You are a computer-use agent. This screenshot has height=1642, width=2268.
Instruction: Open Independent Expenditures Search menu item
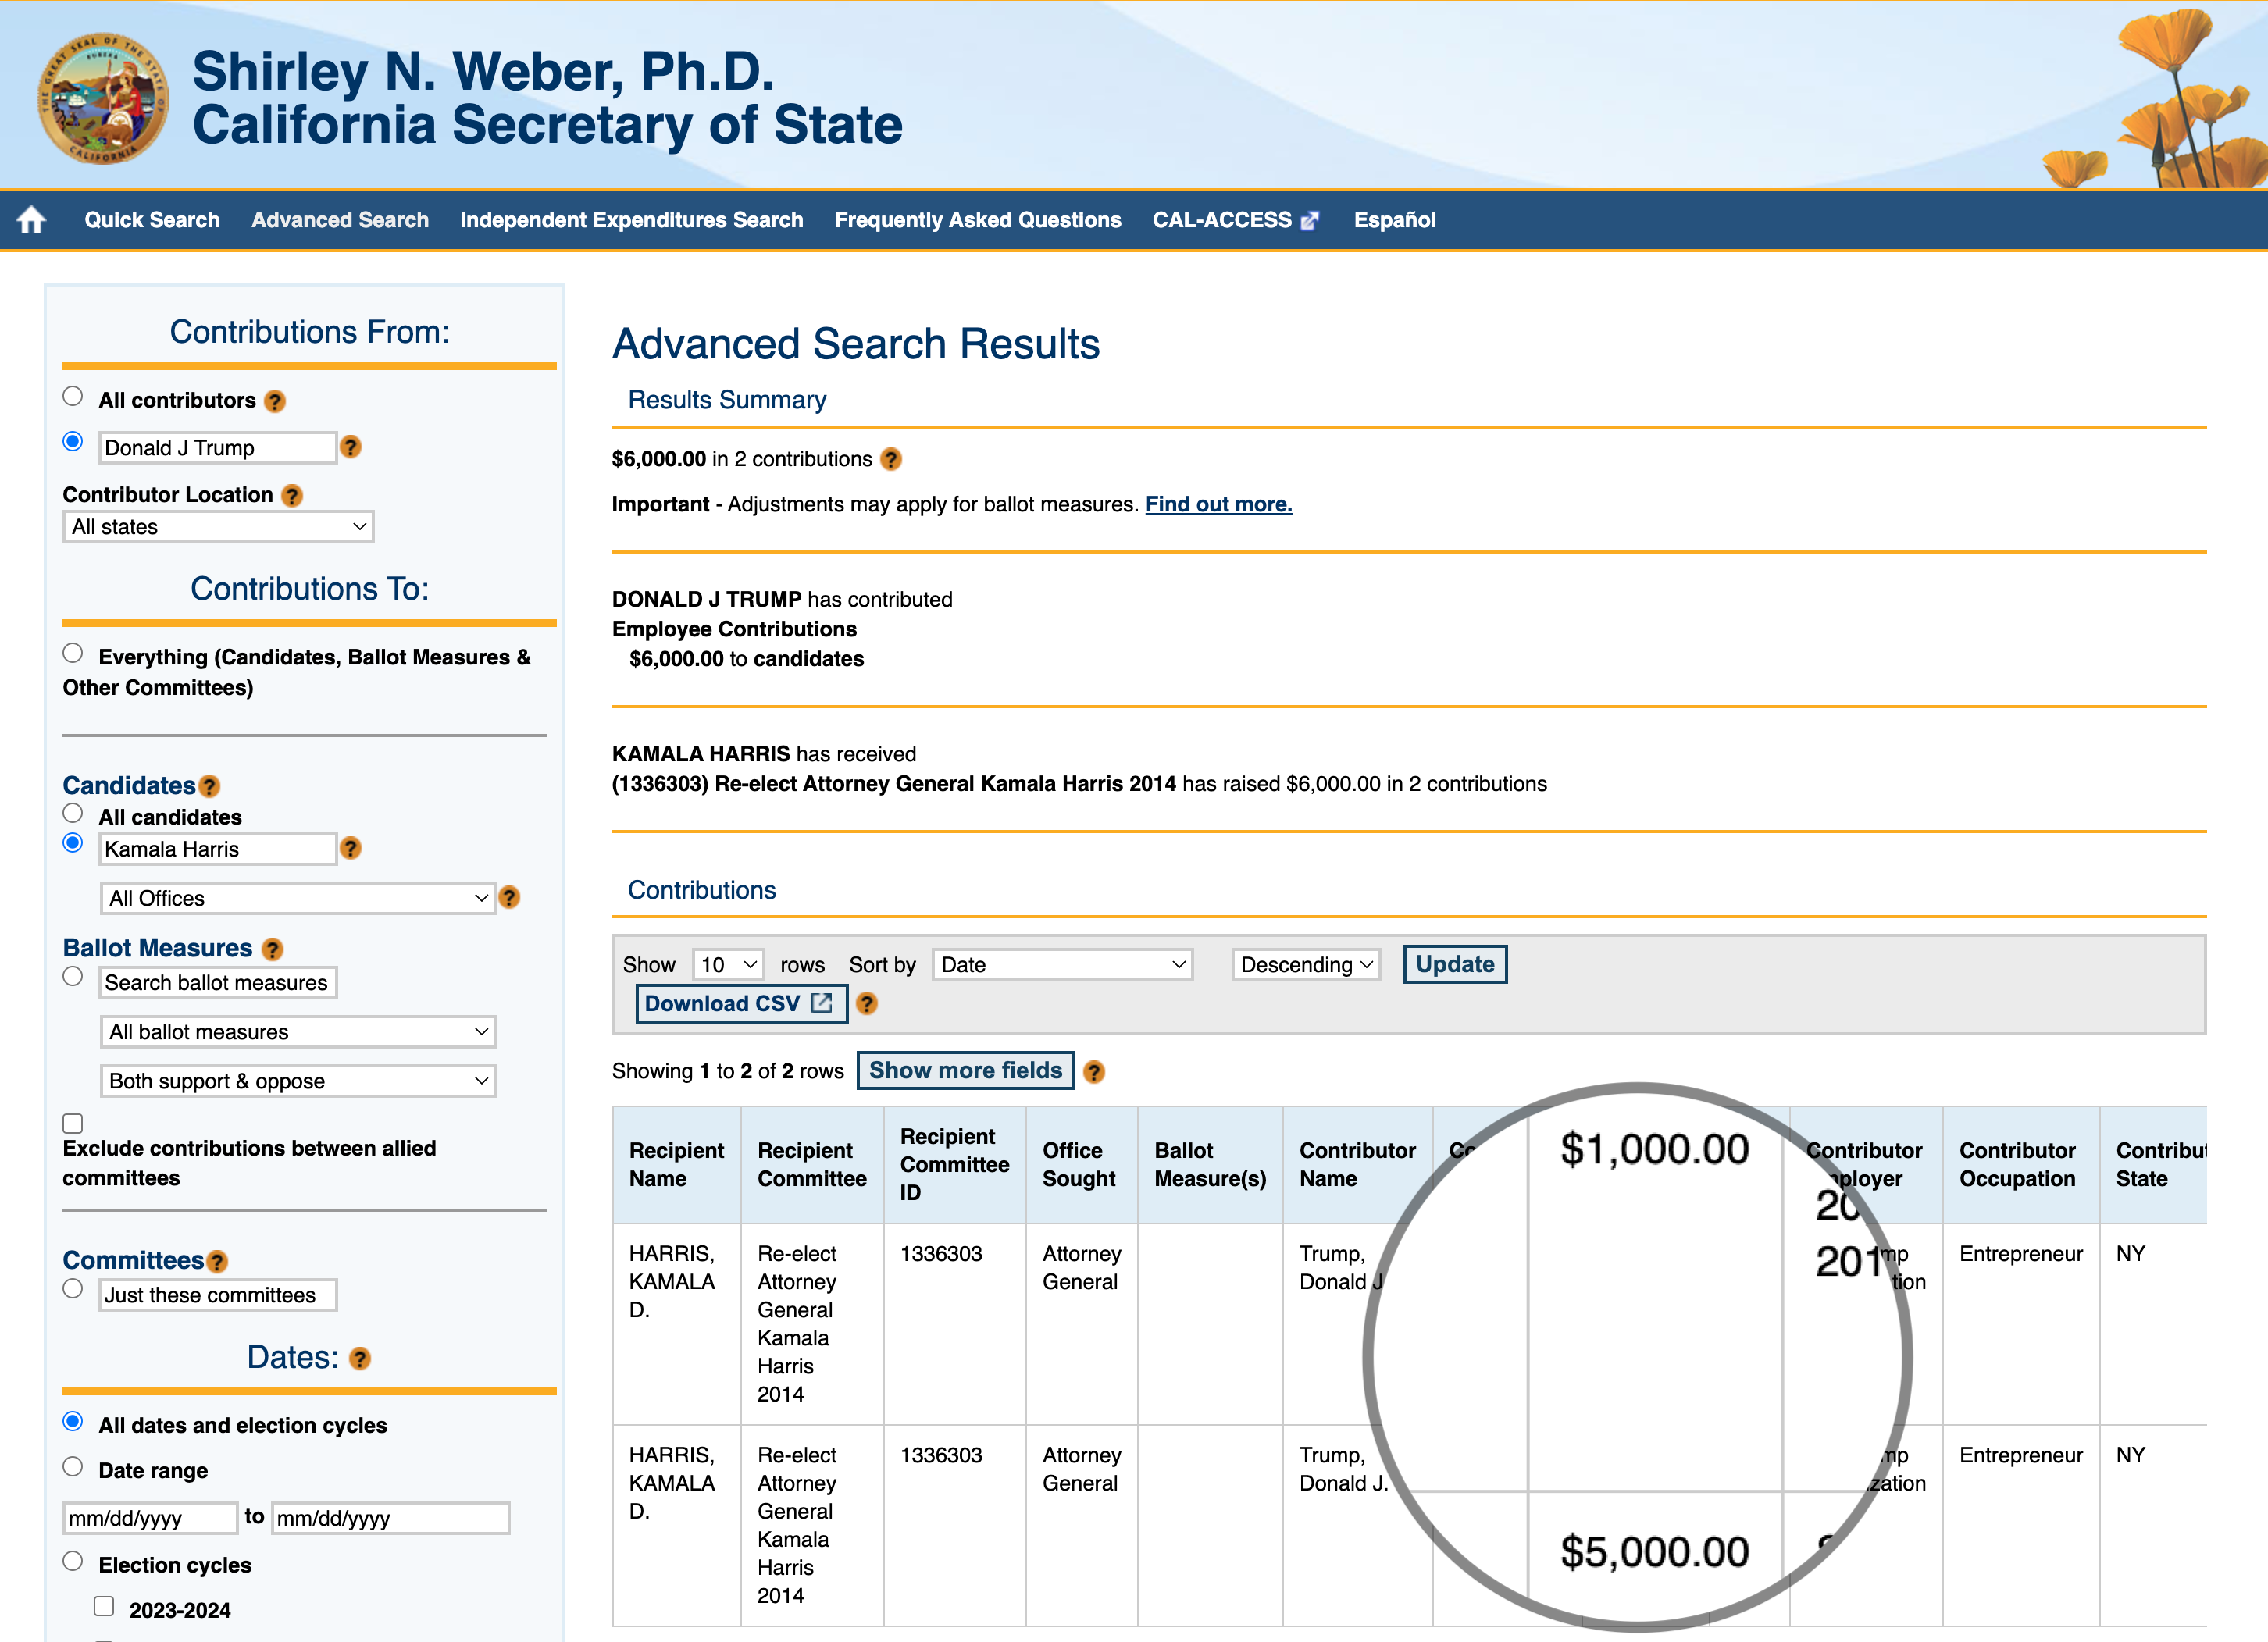point(631,220)
